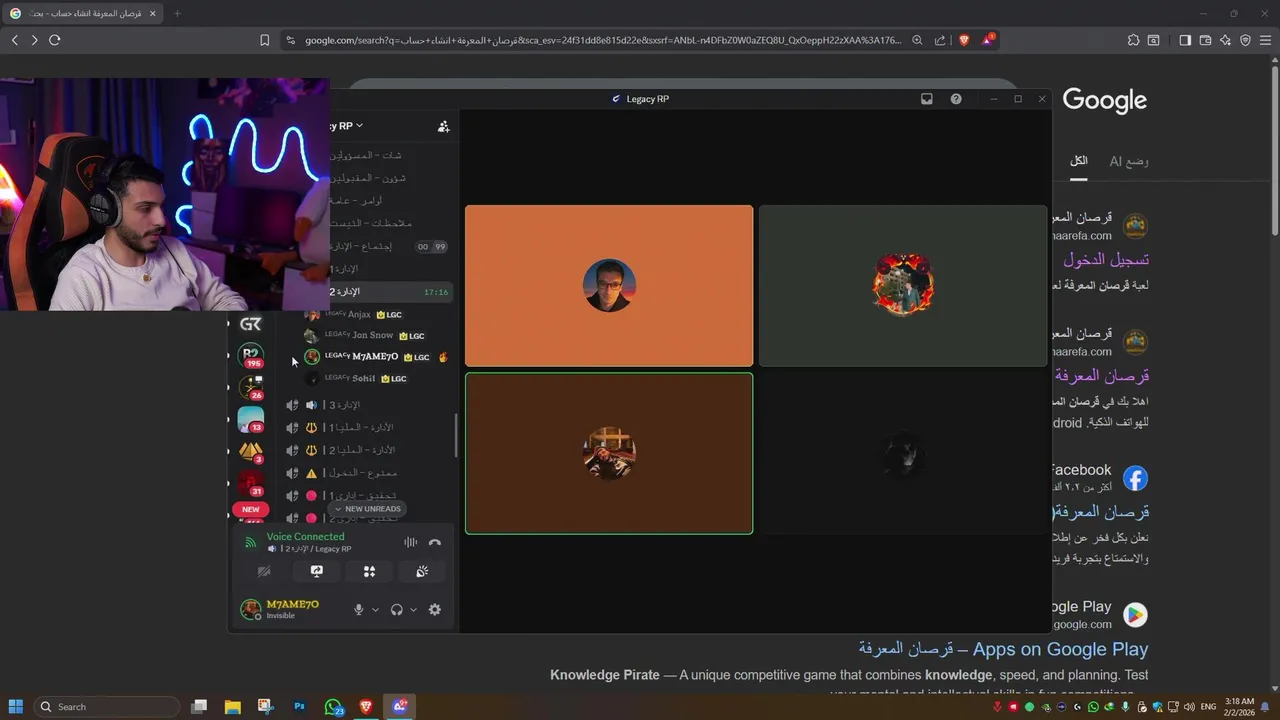The image size is (1280, 720).
Task: Select the GR server icon
Action: pos(251,324)
